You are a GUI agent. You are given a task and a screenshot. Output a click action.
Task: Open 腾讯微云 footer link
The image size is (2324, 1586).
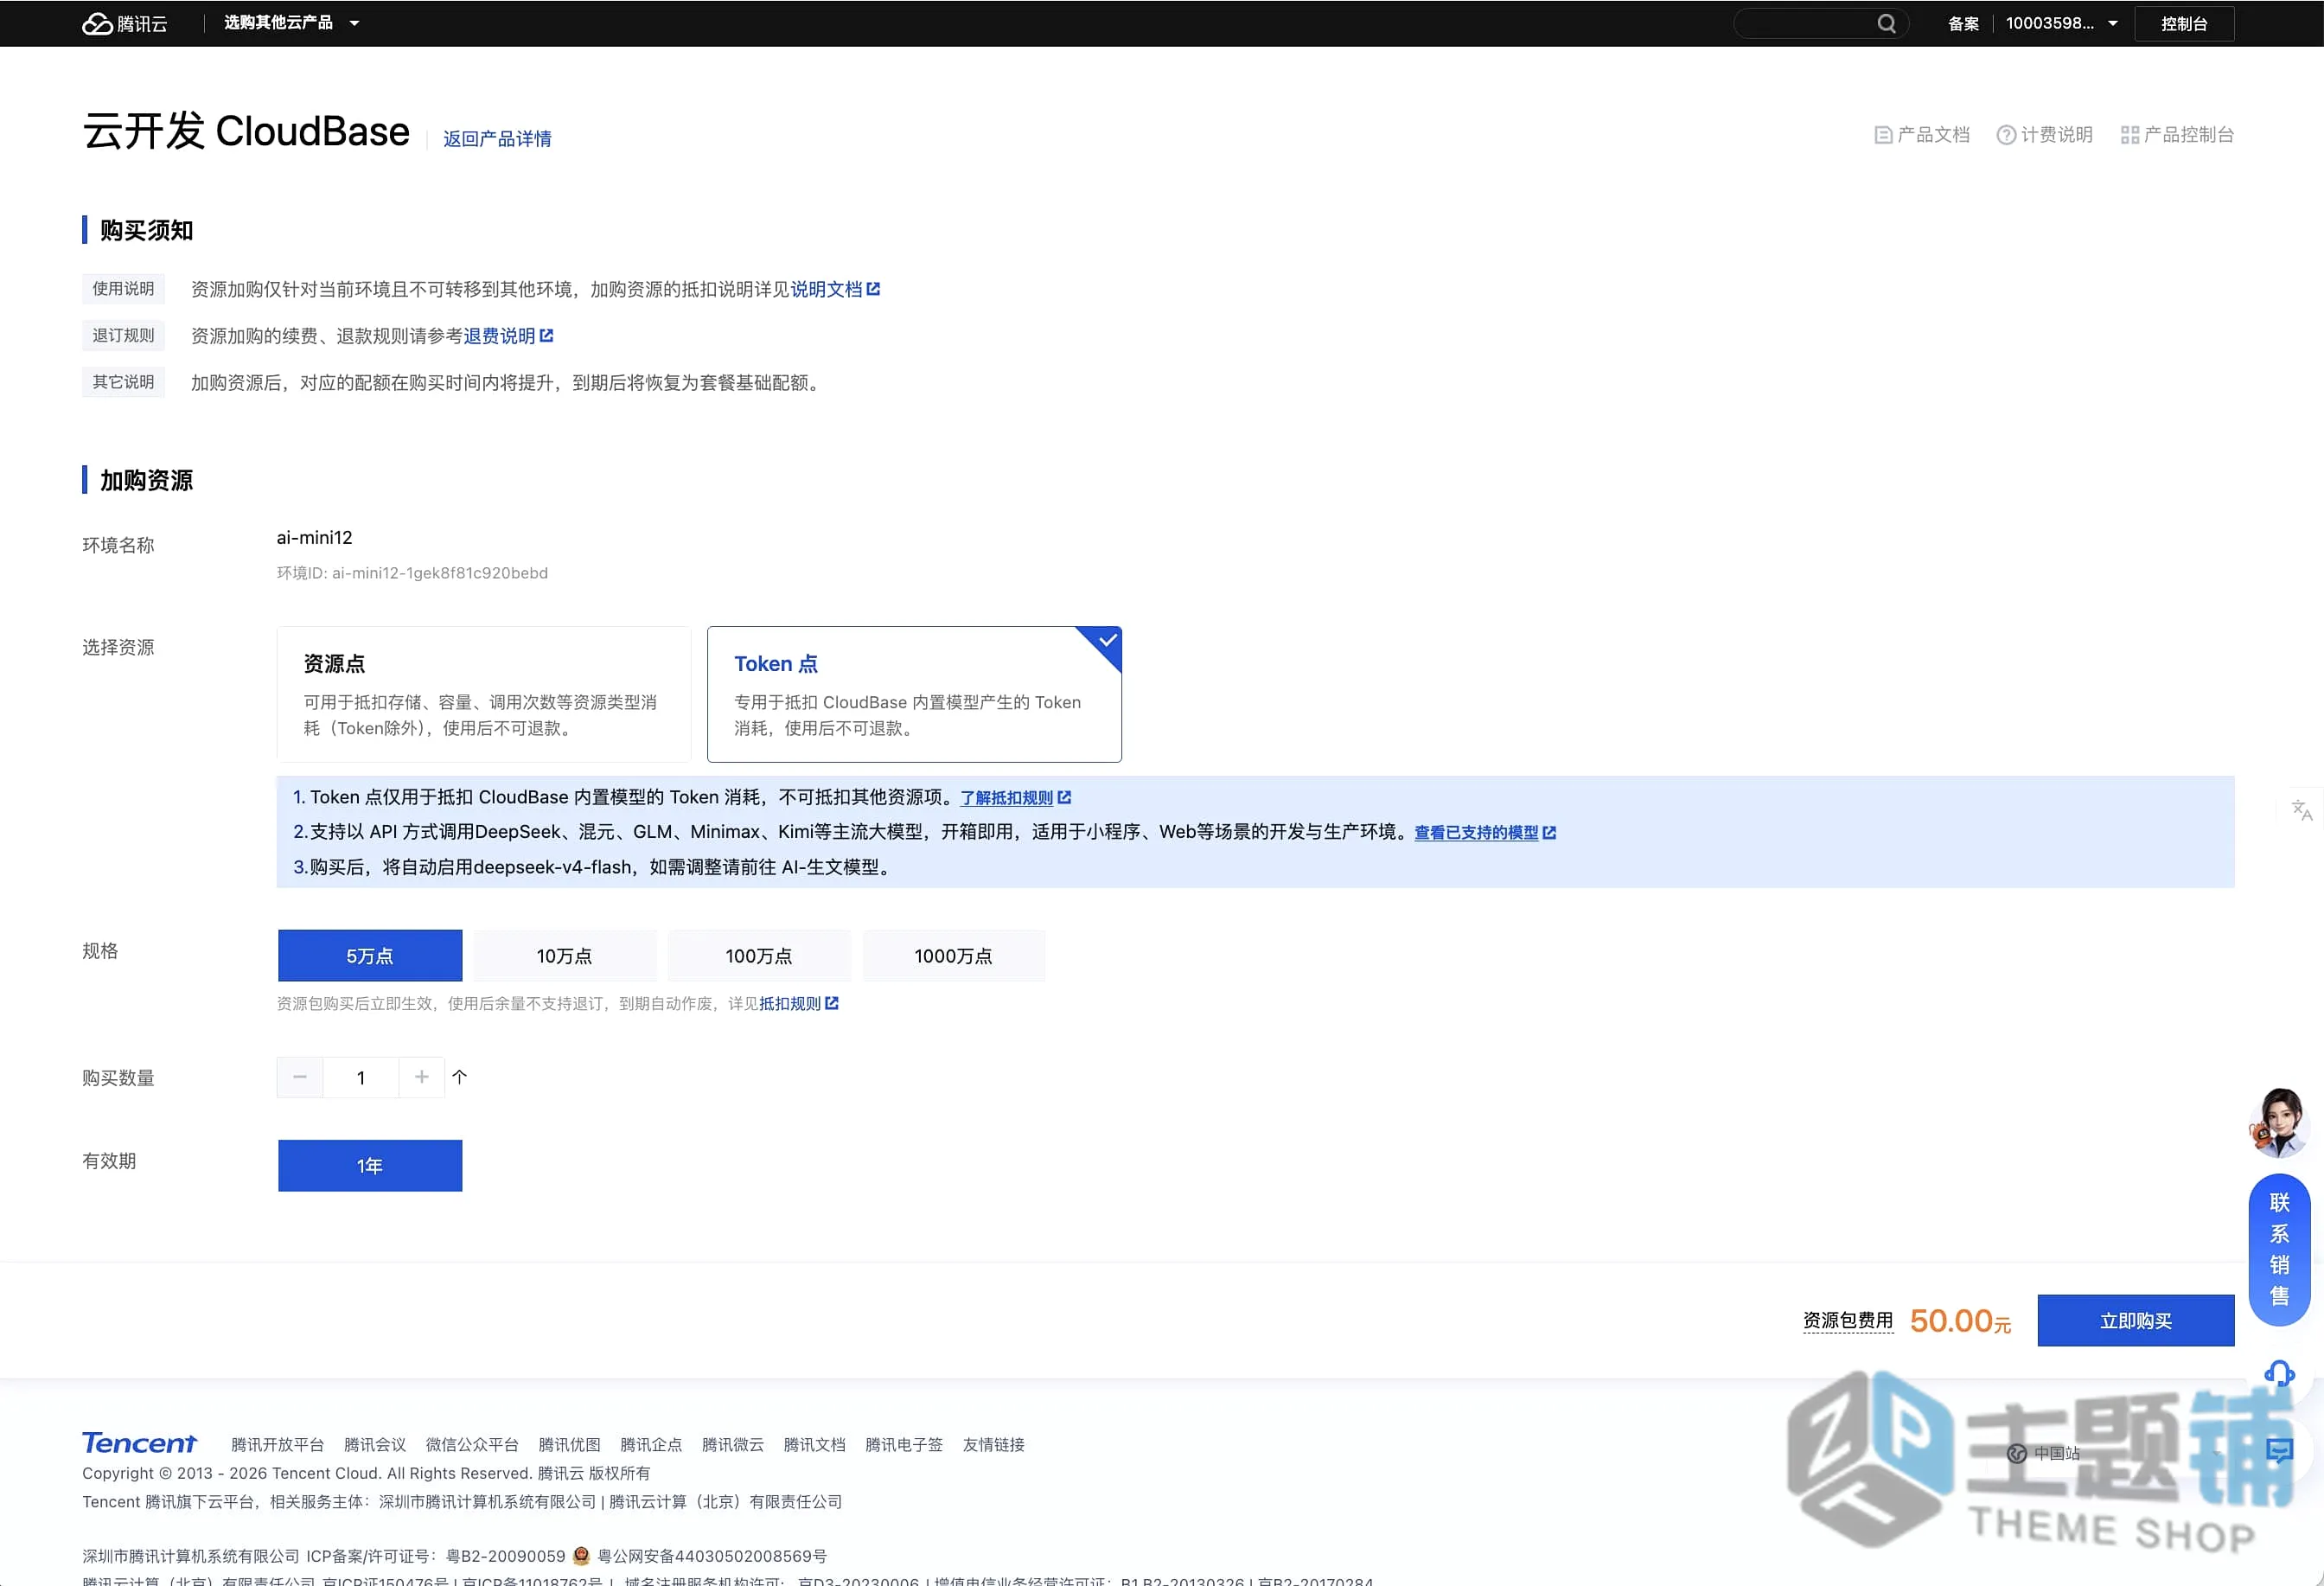tap(733, 1445)
